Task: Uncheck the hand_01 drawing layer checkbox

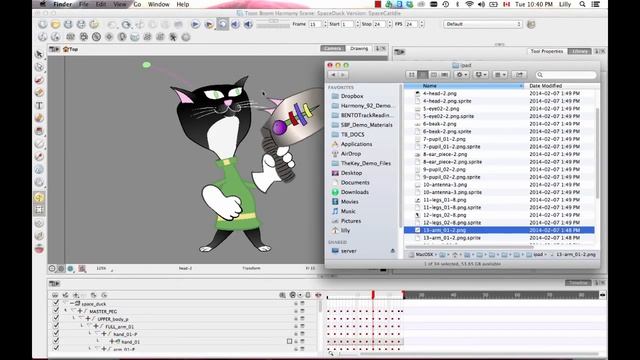Action: coord(56,341)
